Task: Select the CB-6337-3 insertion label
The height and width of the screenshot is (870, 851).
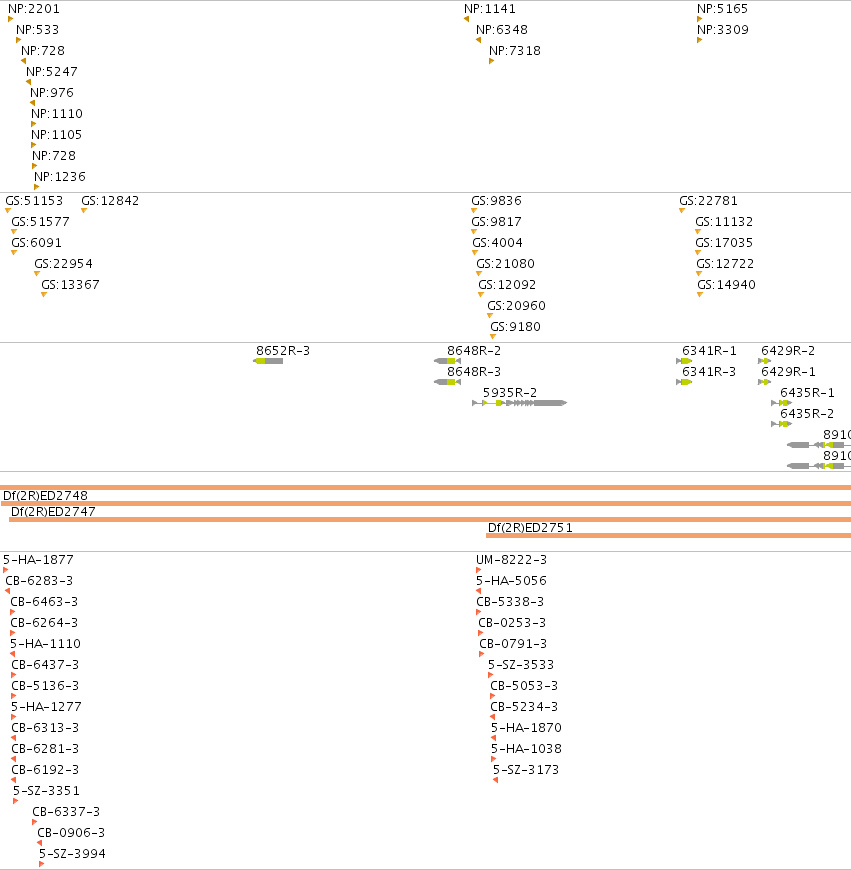Action: click(x=67, y=812)
